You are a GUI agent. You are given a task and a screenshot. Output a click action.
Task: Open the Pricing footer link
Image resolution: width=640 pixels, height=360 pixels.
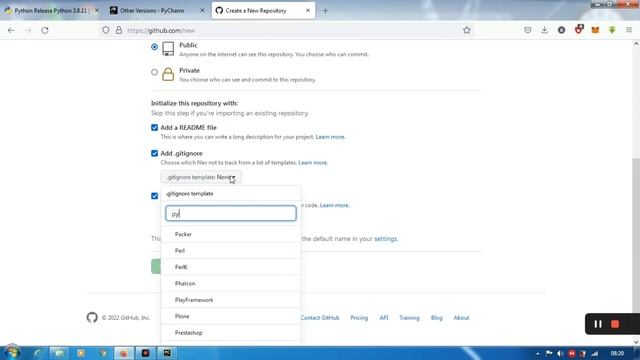[x=359, y=318]
